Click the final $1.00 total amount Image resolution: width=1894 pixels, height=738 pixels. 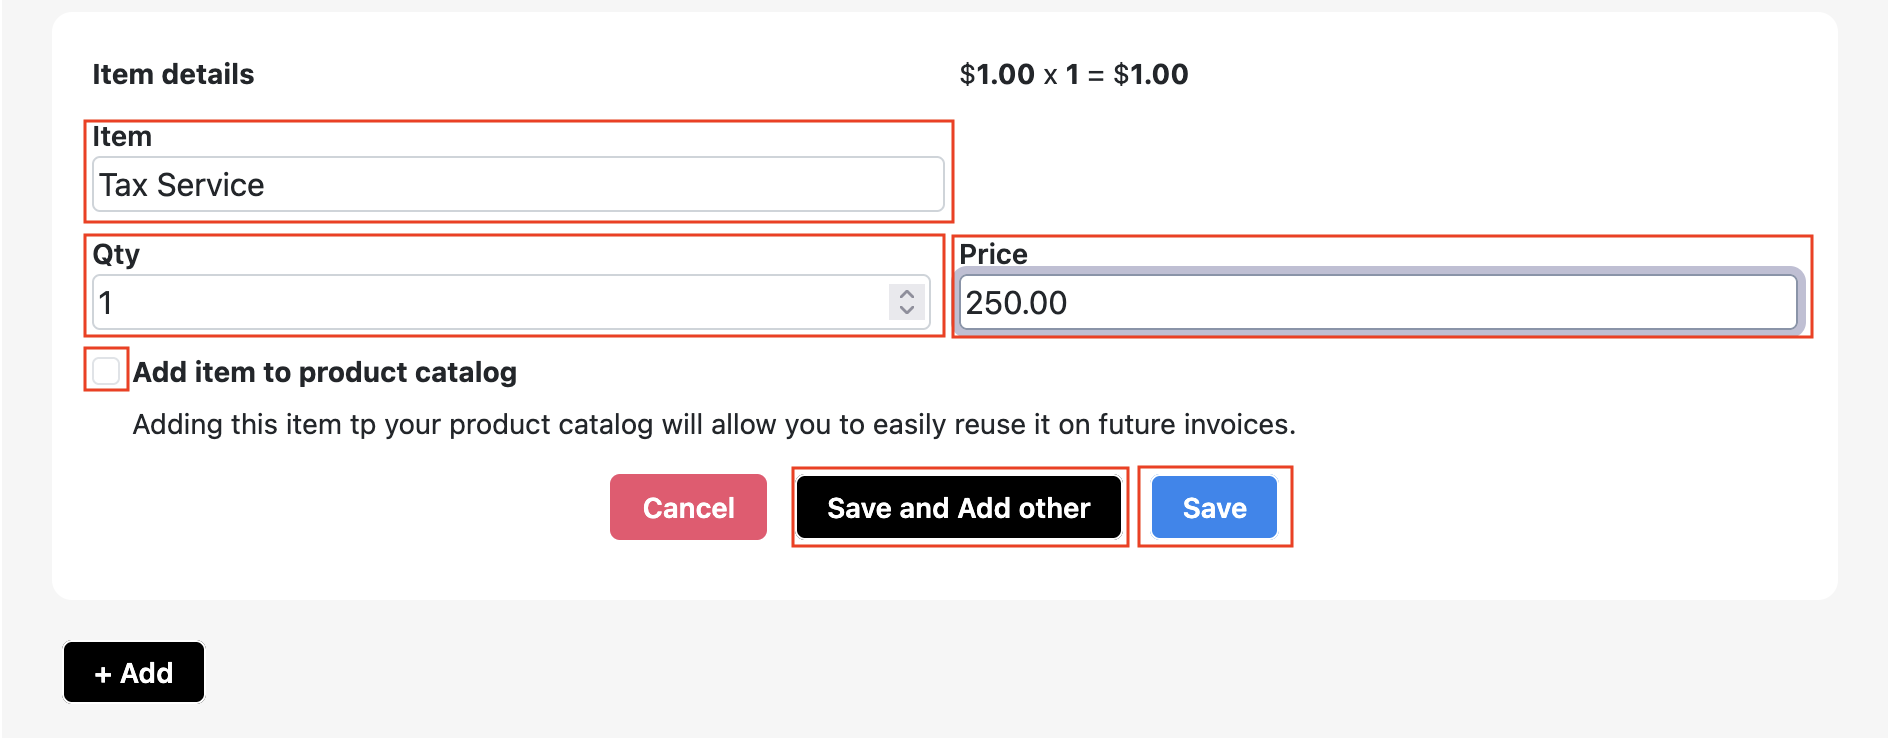(1151, 75)
